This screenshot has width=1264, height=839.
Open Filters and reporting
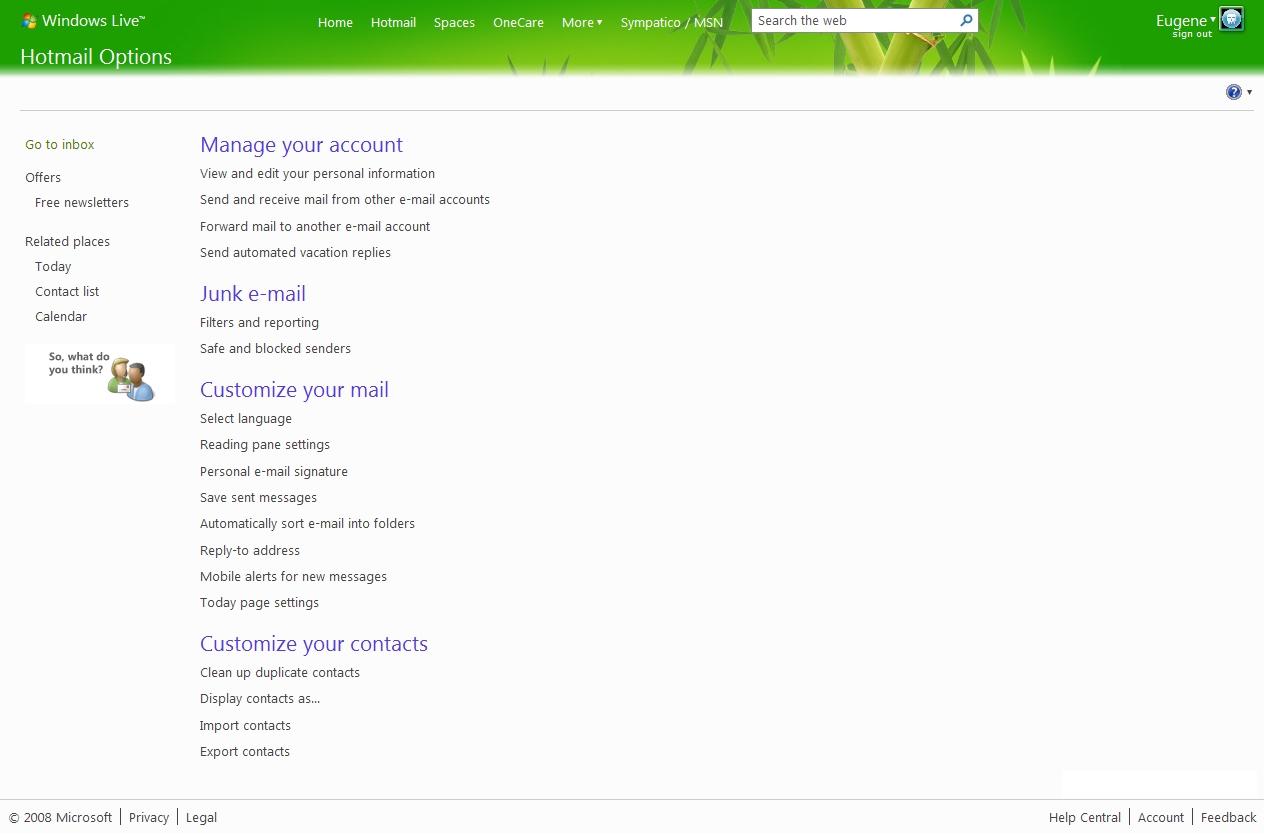coord(259,322)
